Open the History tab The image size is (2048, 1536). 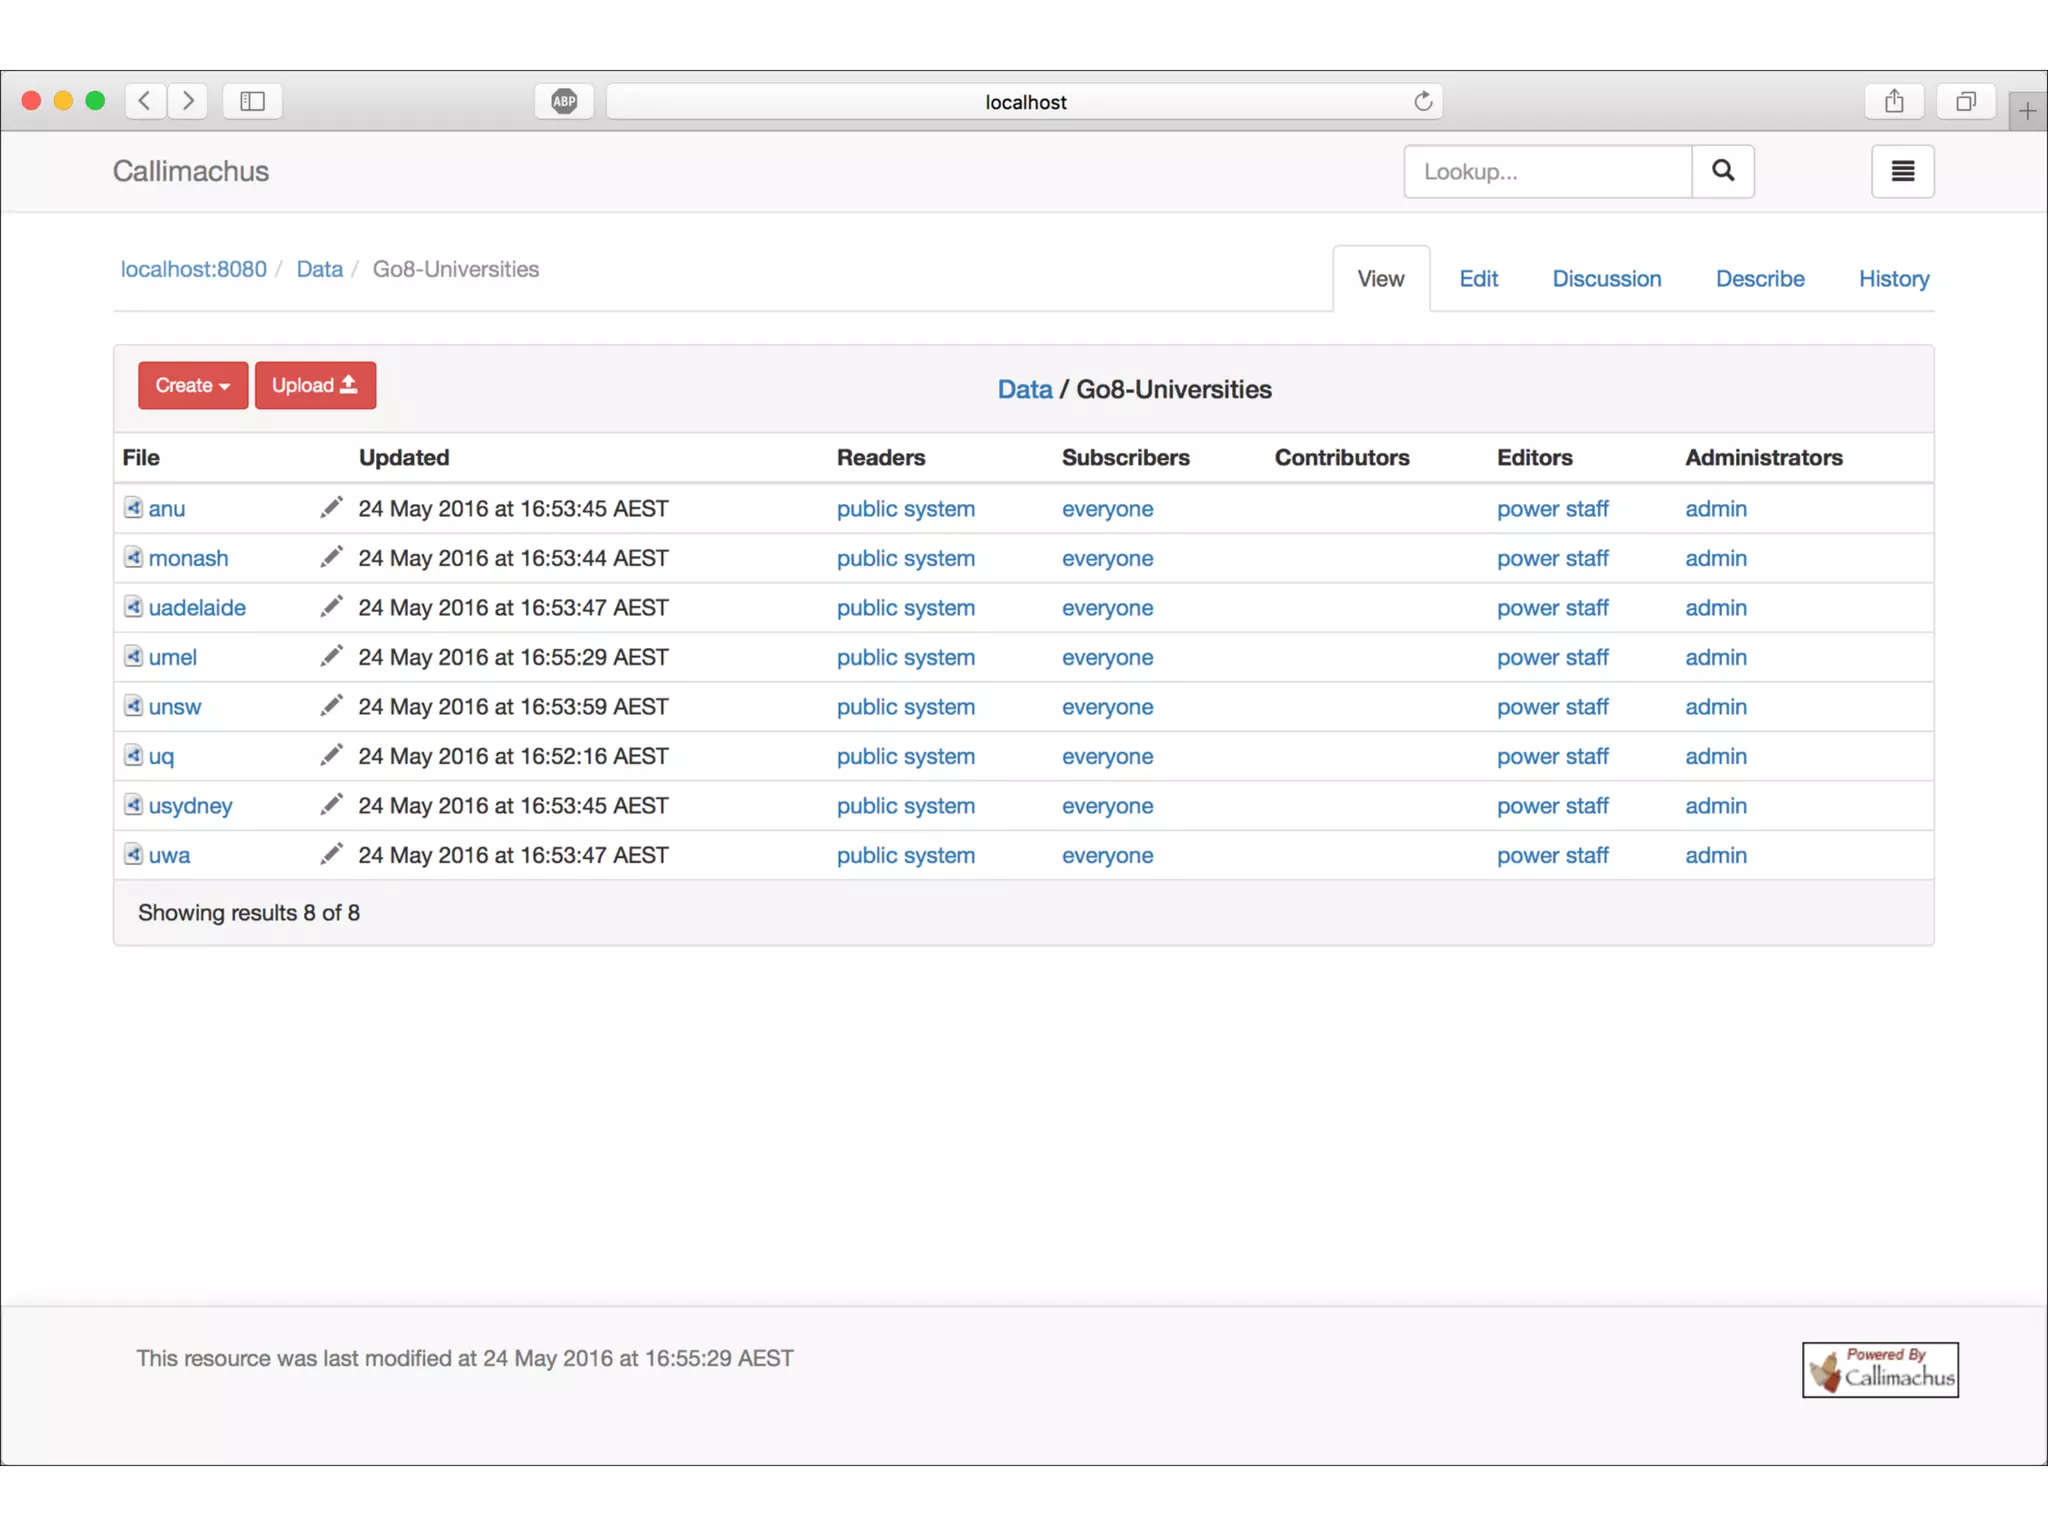(x=1893, y=279)
